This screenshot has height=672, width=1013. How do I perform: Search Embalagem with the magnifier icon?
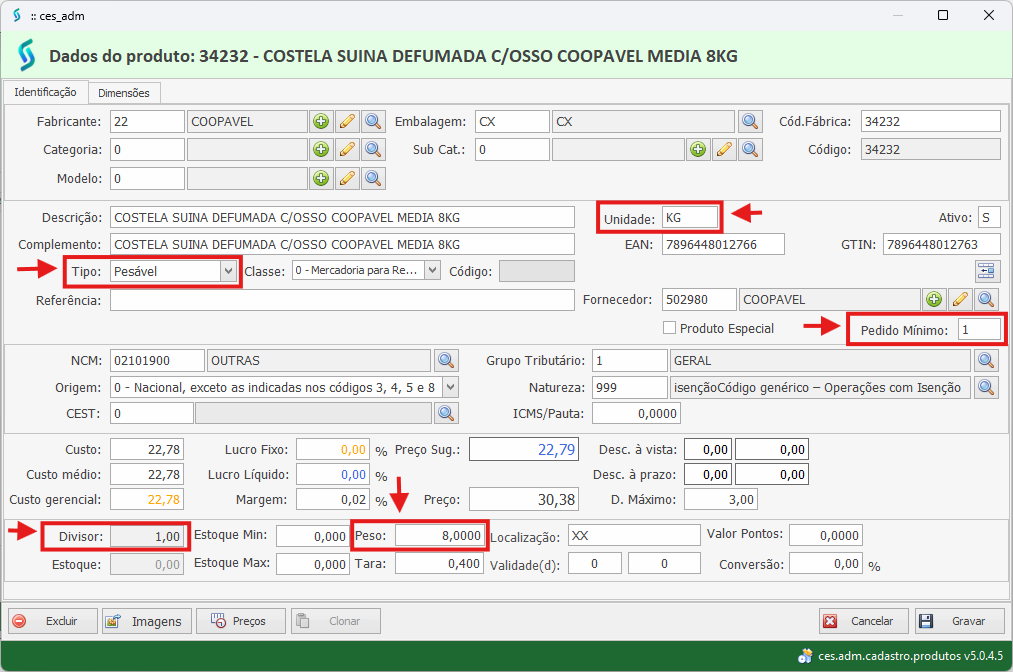(x=750, y=121)
